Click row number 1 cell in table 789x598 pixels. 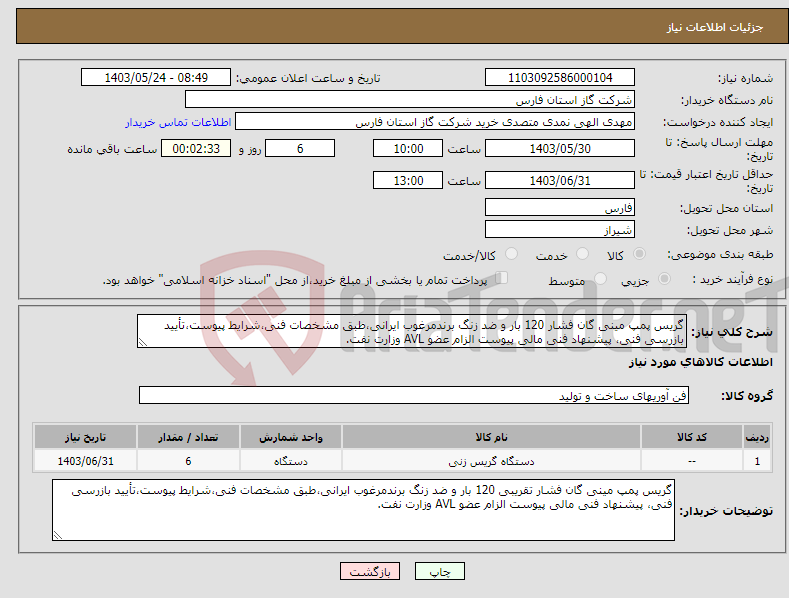pos(757,461)
